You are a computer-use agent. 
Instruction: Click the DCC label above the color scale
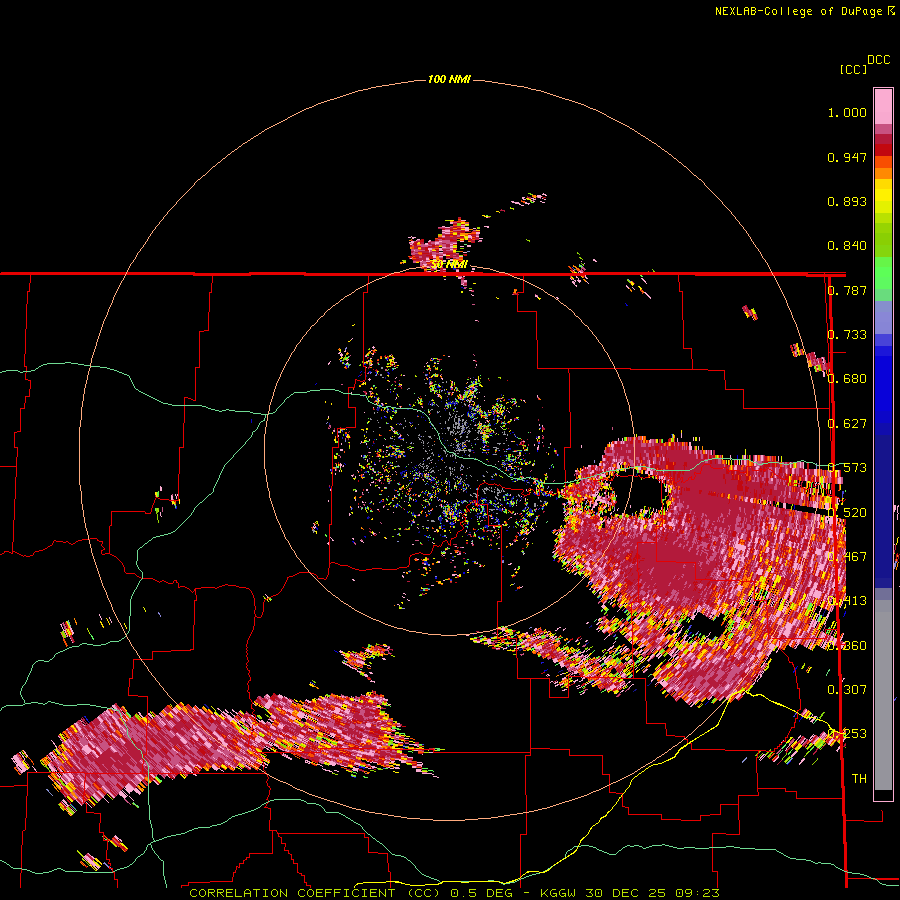click(x=879, y=60)
